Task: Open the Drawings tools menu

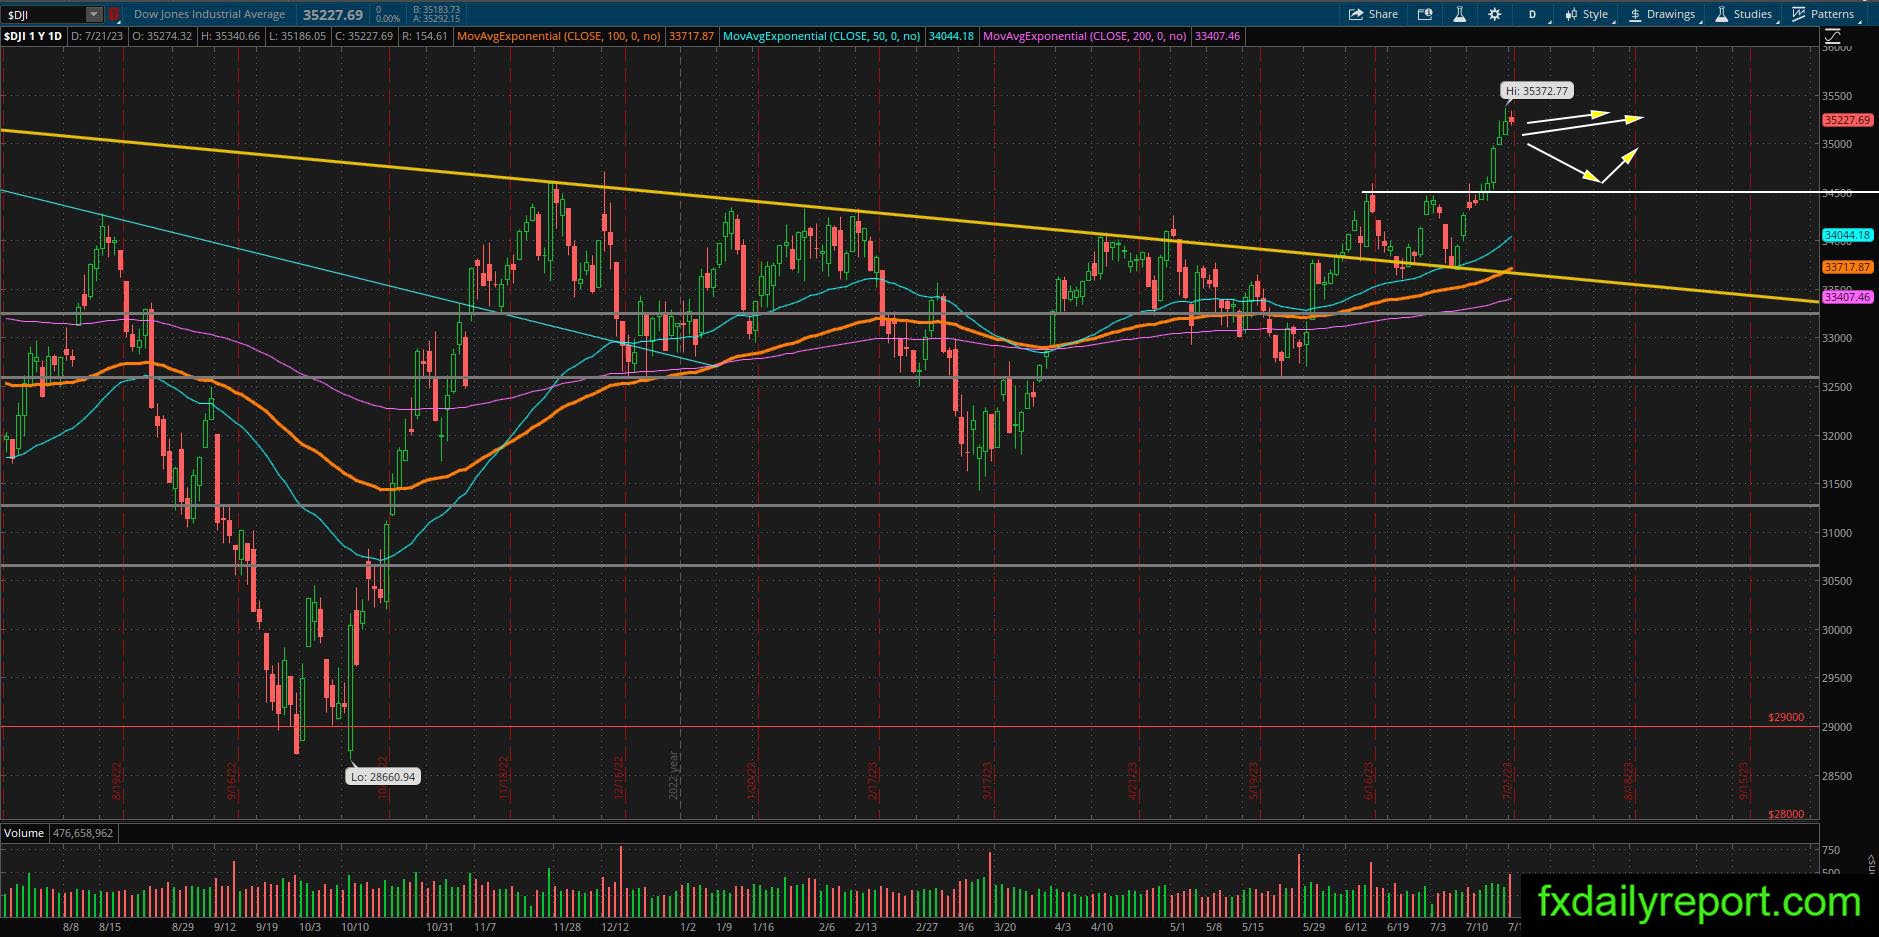Action: (x=1662, y=14)
